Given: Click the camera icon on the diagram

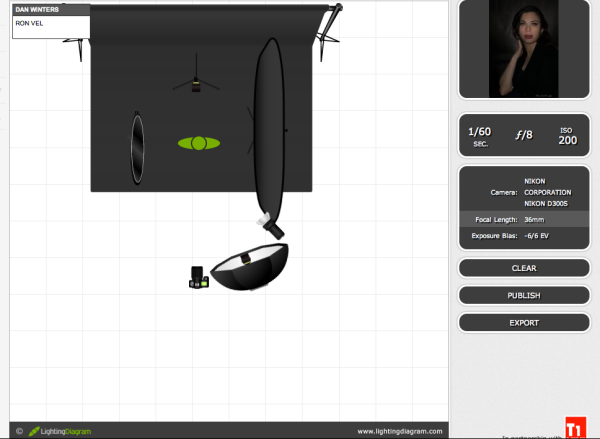Looking at the screenshot, I should 200,277.
